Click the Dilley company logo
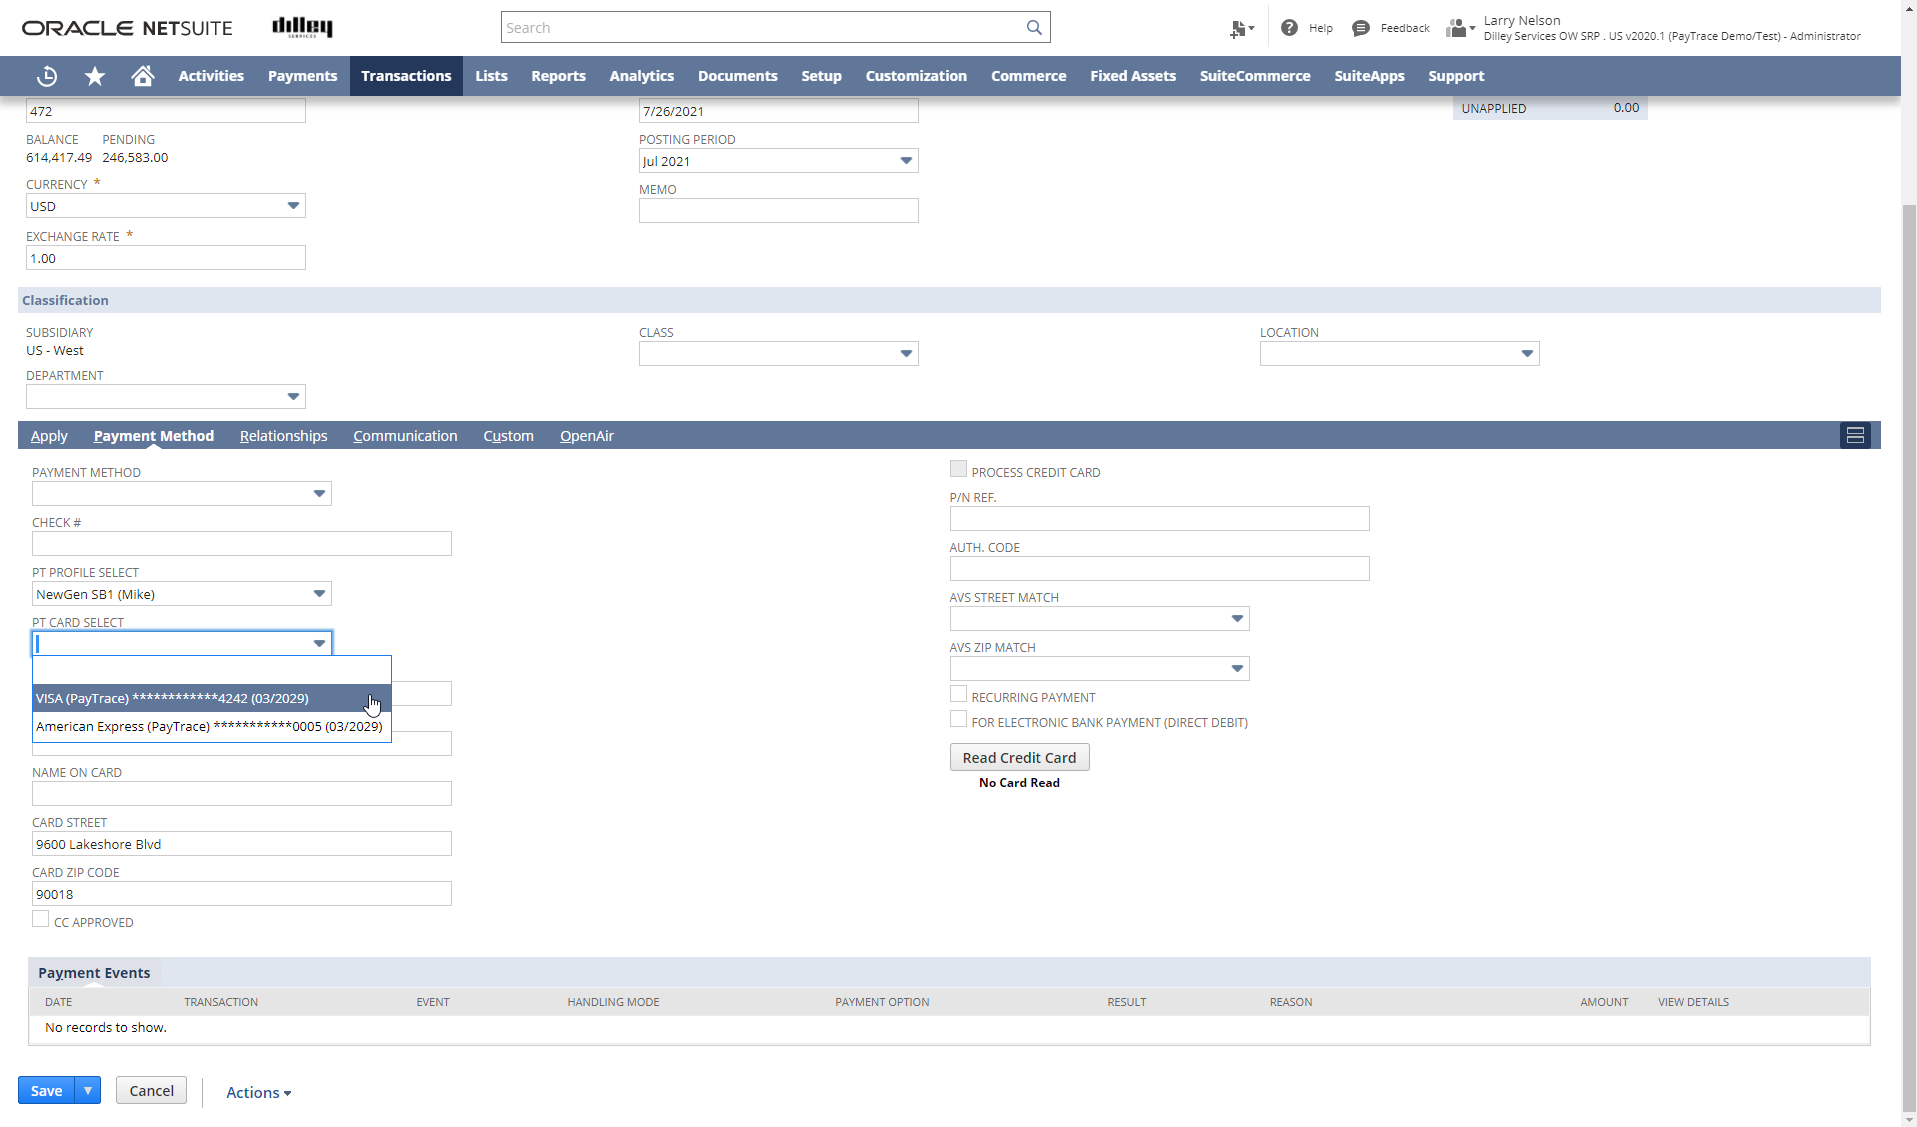 click(302, 27)
